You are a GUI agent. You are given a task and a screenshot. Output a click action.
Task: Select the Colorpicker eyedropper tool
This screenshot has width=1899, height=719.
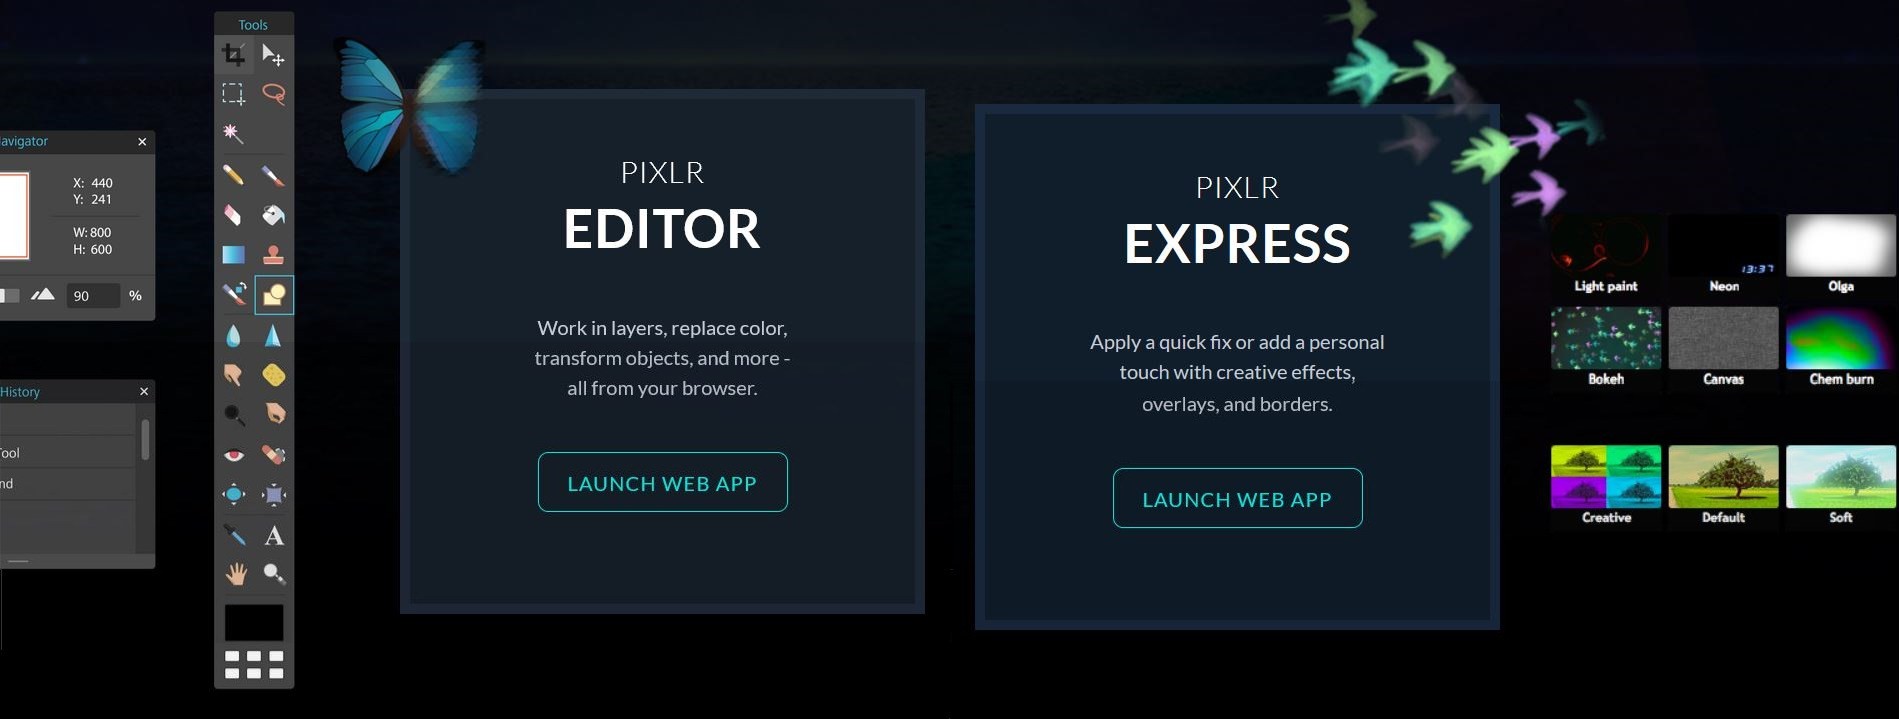click(x=233, y=535)
